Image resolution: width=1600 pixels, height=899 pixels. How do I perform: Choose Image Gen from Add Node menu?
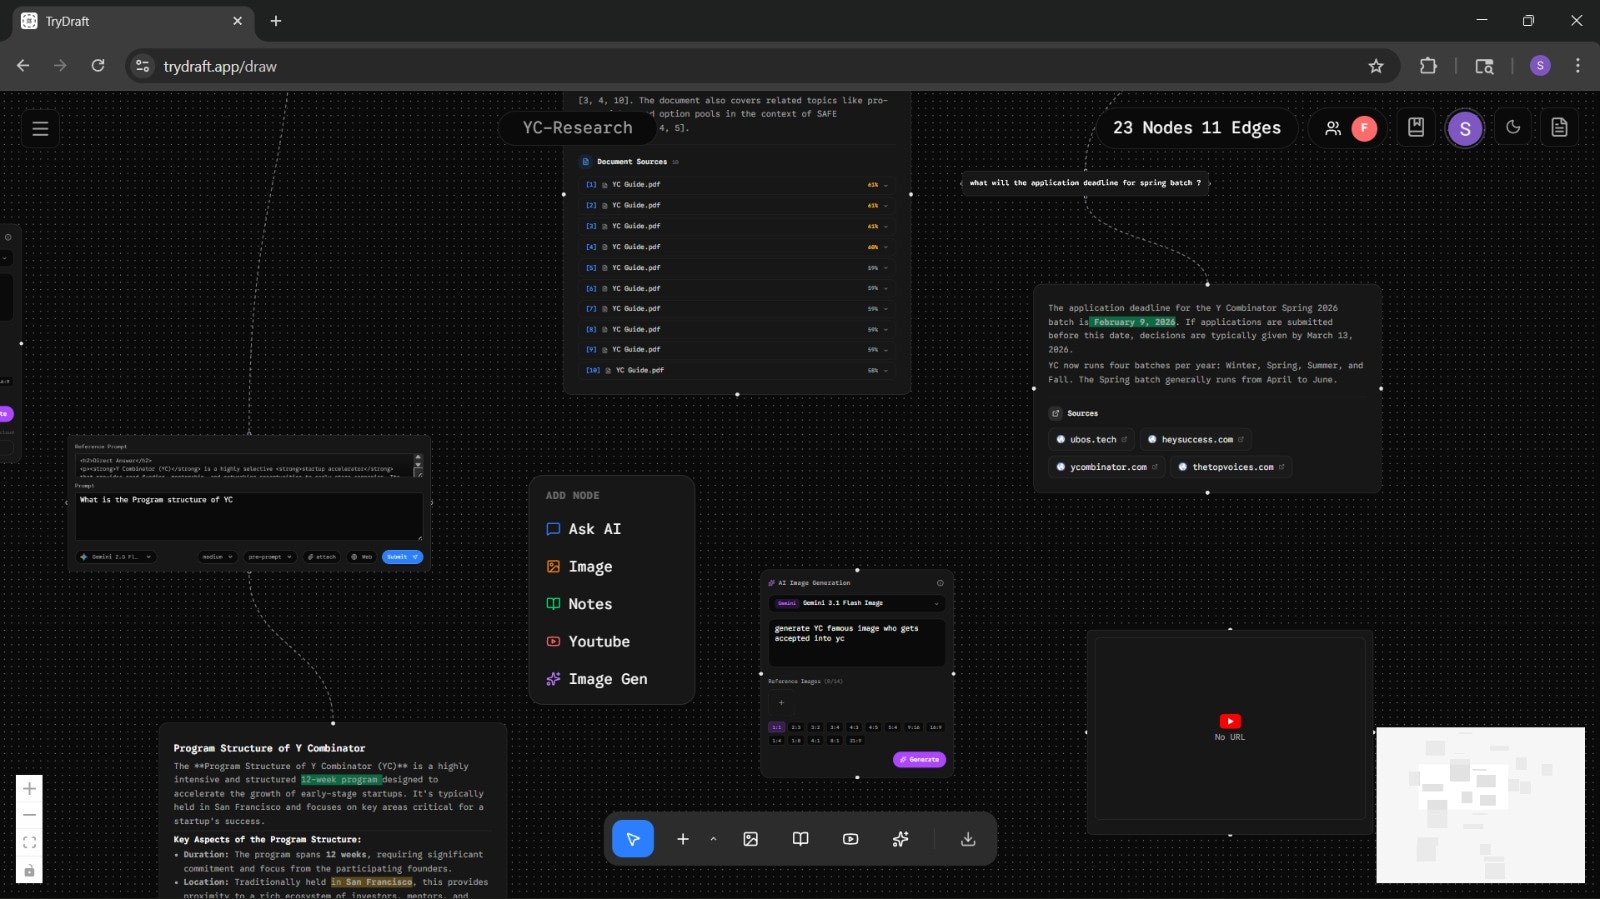[611, 679]
